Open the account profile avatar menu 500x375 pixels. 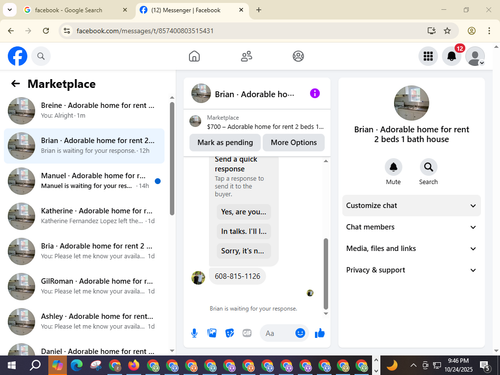point(475,56)
